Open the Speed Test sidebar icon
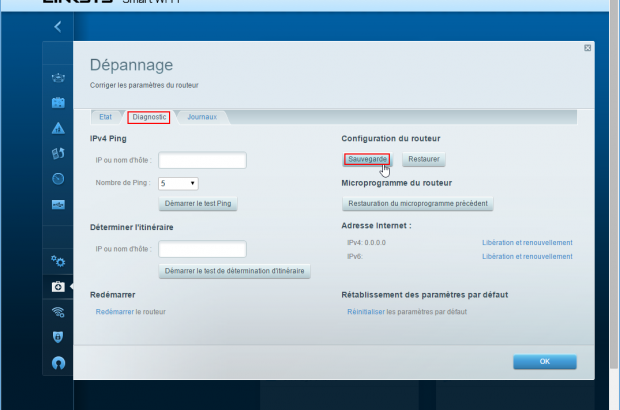Screen dimensions: 620x410 pos(58,179)
